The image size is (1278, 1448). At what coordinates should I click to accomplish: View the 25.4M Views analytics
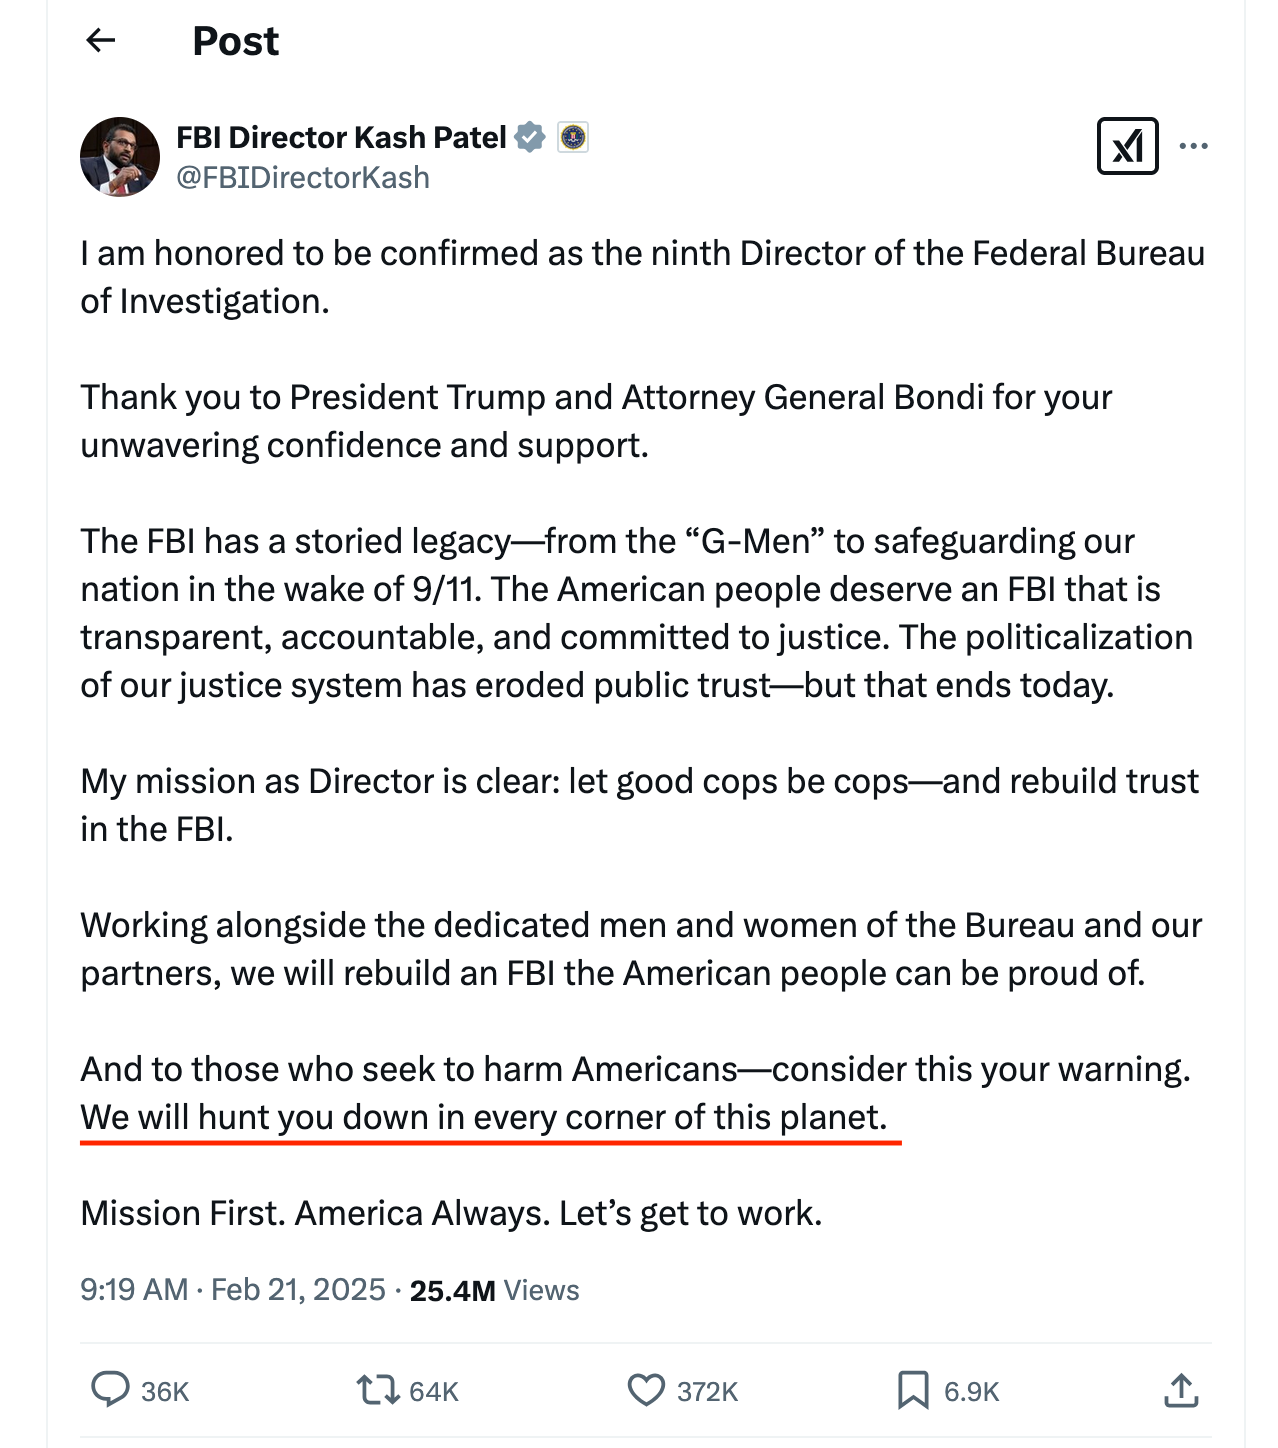click(494, 1290)
